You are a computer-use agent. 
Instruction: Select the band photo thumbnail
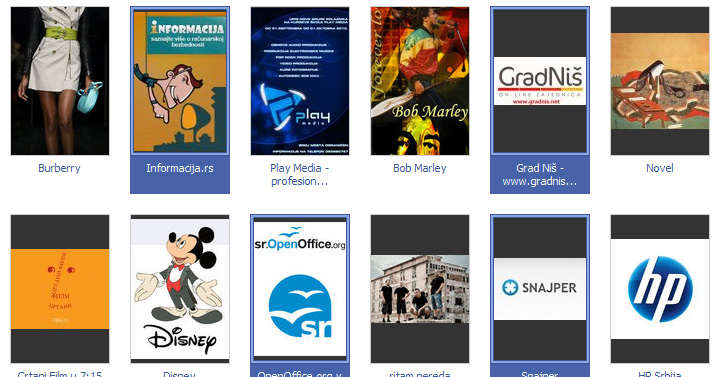(420, 289)
